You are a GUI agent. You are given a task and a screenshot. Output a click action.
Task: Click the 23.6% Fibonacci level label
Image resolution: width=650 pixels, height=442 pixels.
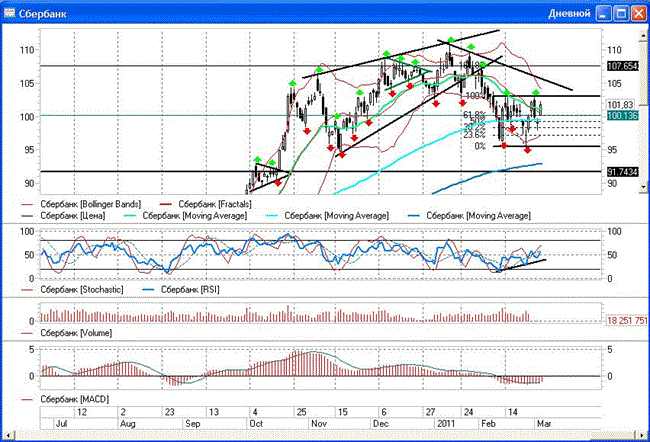(474, 135)
